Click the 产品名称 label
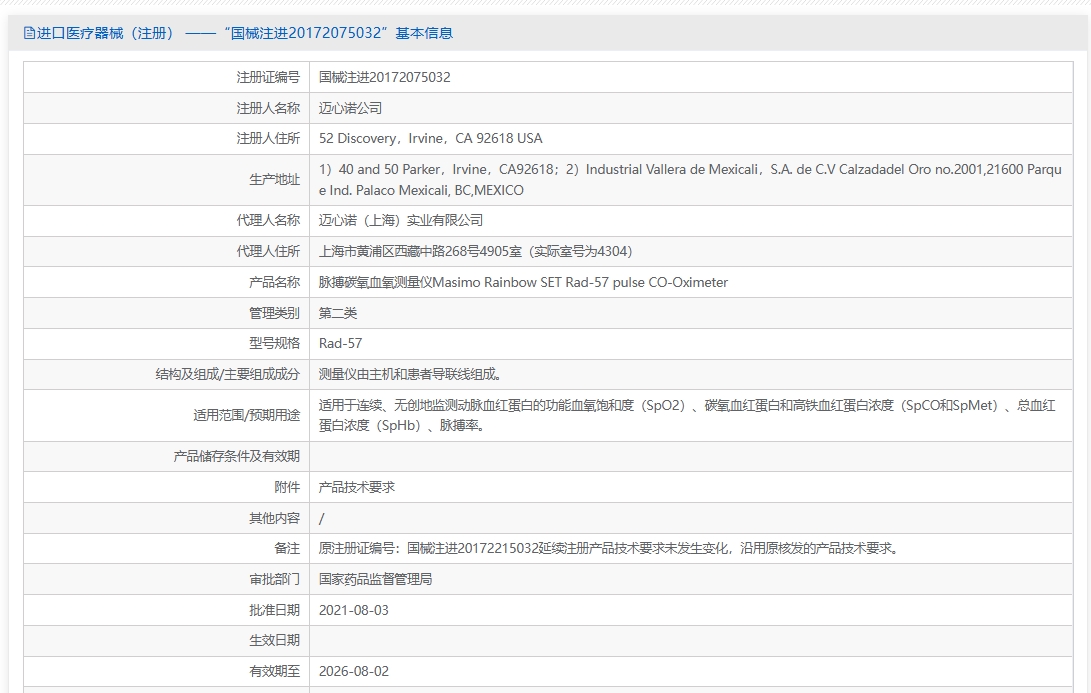This screenshot has height=693, width=1091. 274,282
